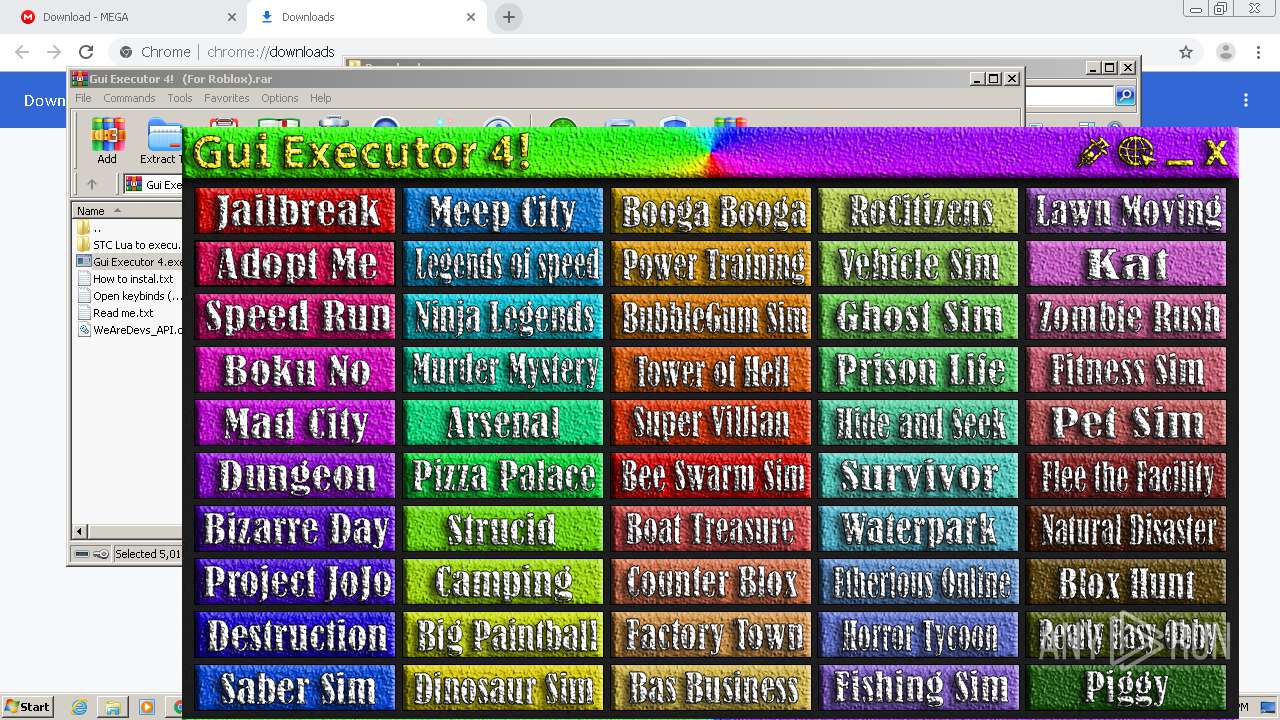Open a new Chrome tab with plus button
Image resolution: width=1280 pixels, height=720 pixels.
click(x=509, y=17)
